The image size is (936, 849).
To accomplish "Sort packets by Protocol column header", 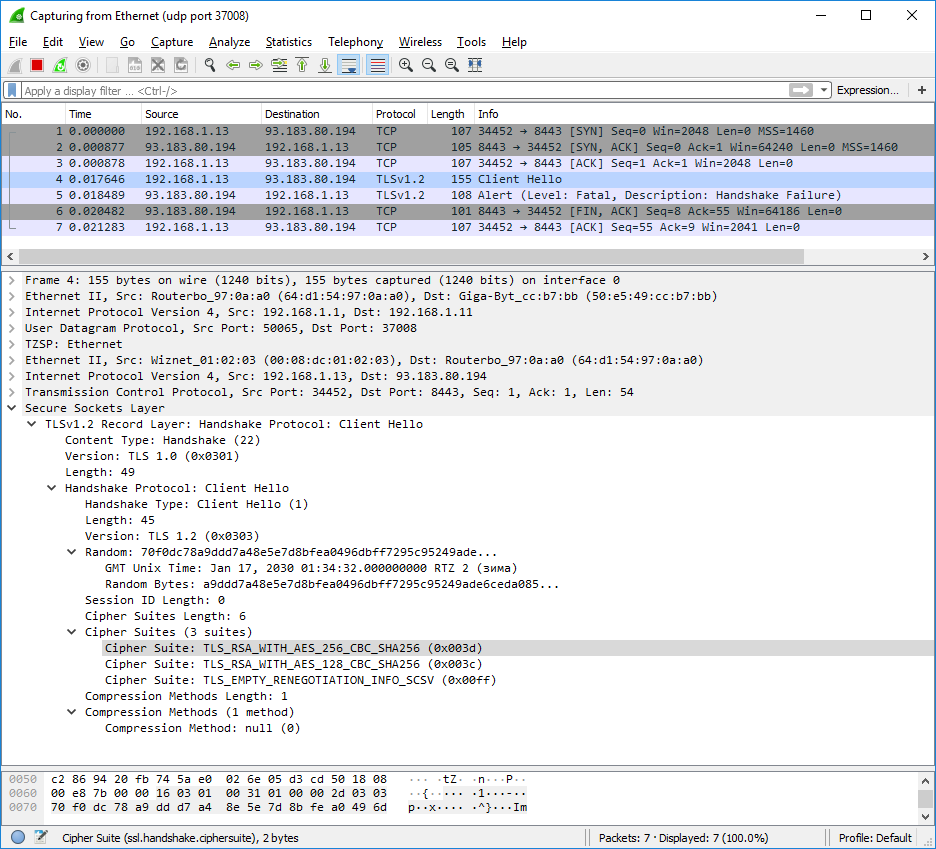I will coord(399,114).
